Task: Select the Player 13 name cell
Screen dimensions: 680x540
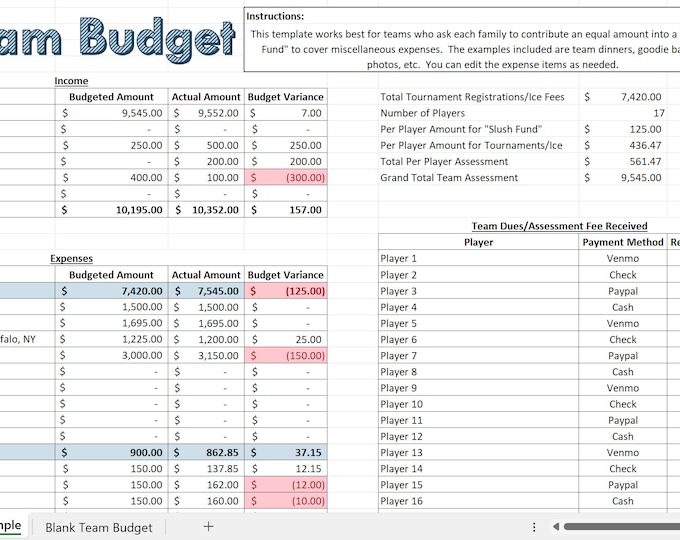Action: [x=478, y=452]
